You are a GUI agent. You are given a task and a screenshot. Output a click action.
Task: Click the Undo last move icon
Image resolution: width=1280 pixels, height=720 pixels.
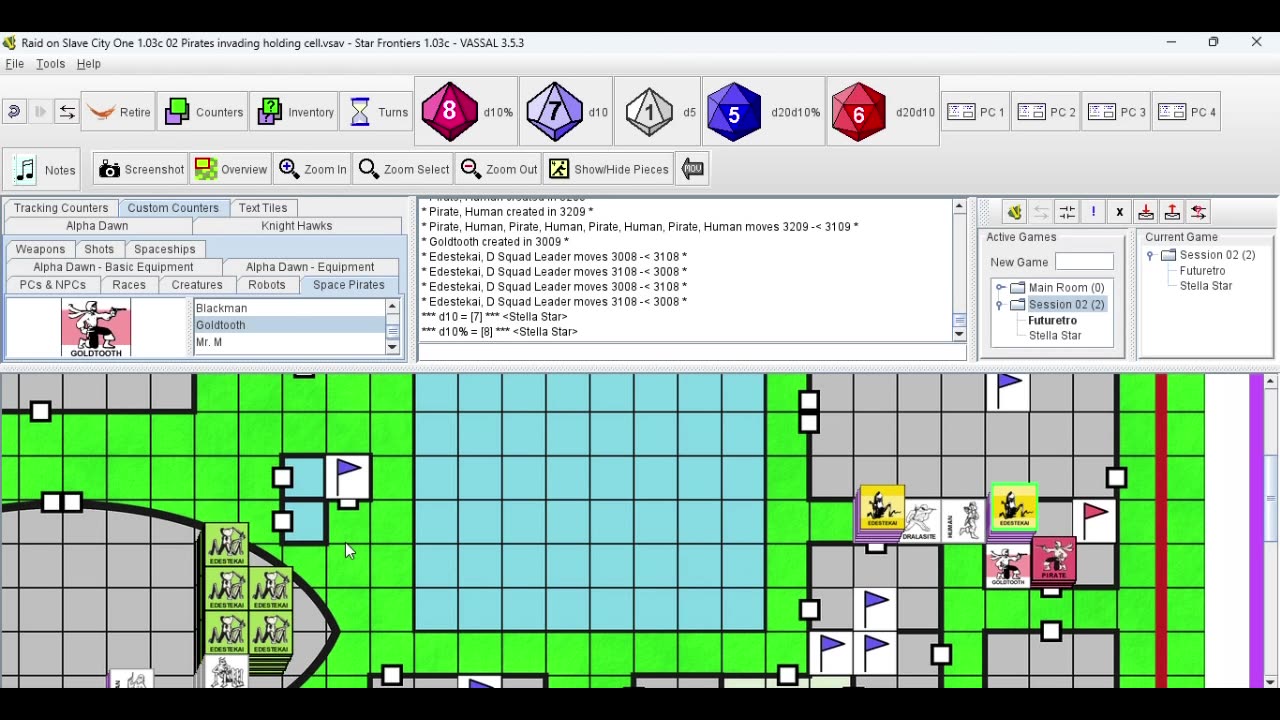coord(14,112)
